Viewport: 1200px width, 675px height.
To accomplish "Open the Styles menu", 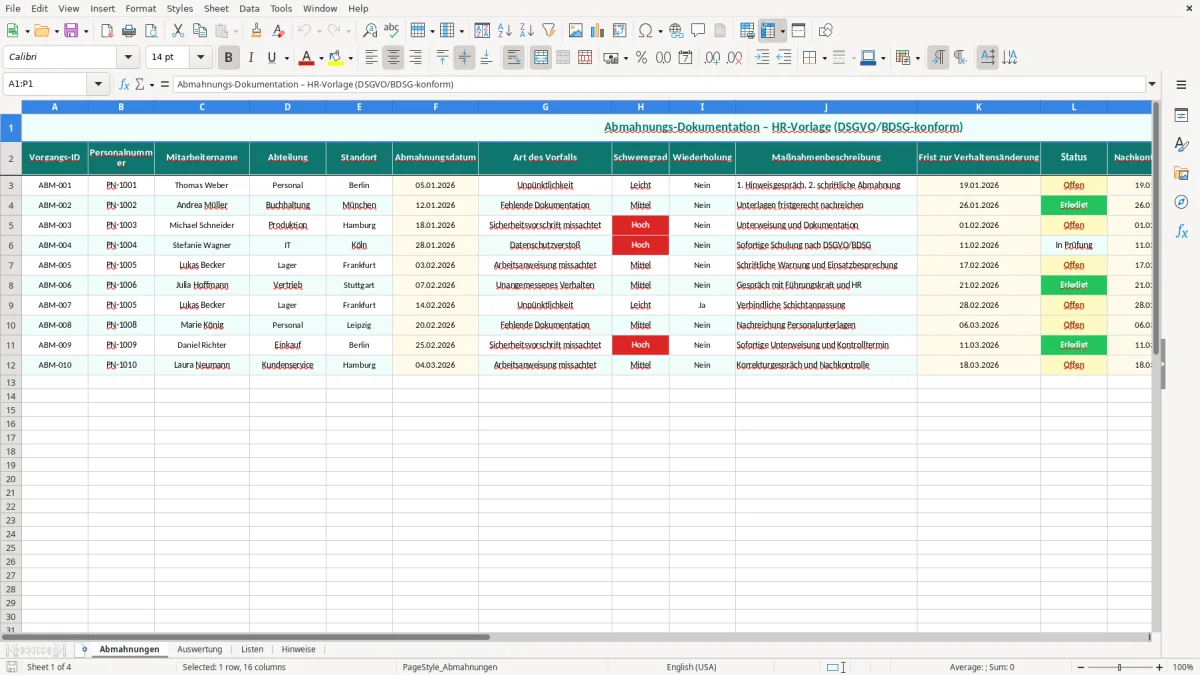I will [x=180, y=8].
